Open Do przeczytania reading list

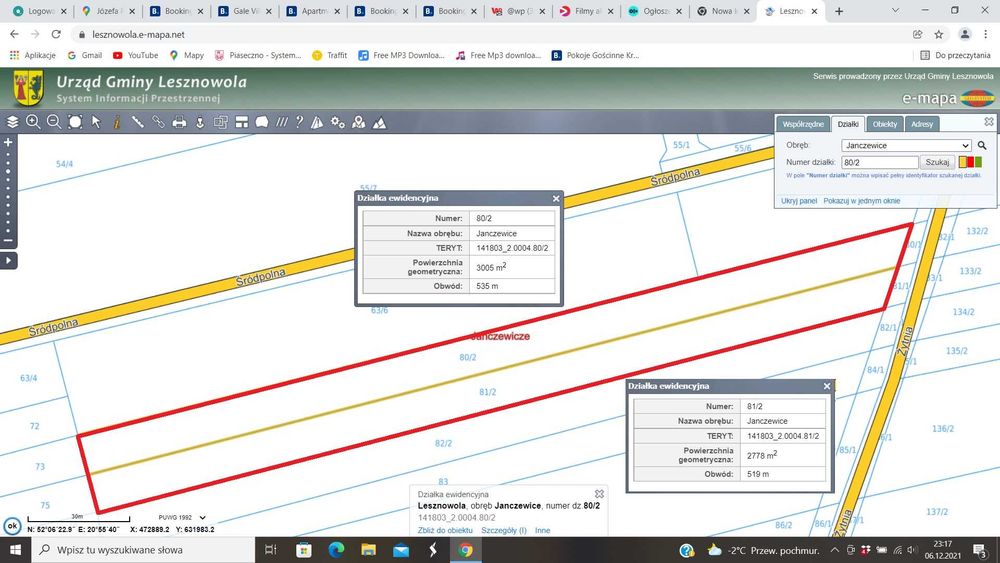[x=955, y=55]
